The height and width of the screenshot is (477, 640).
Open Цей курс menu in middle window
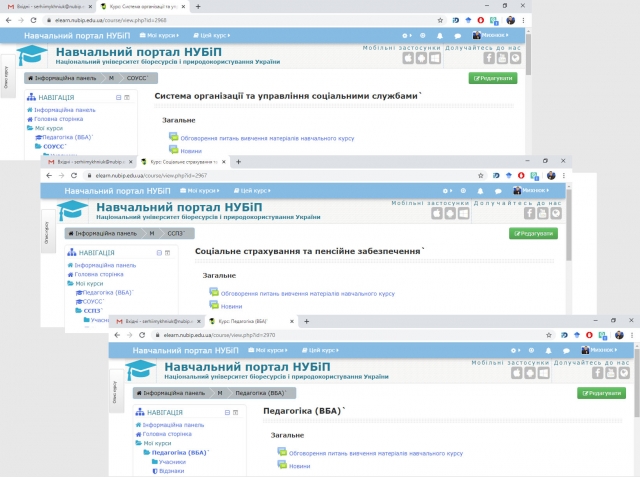252,191
